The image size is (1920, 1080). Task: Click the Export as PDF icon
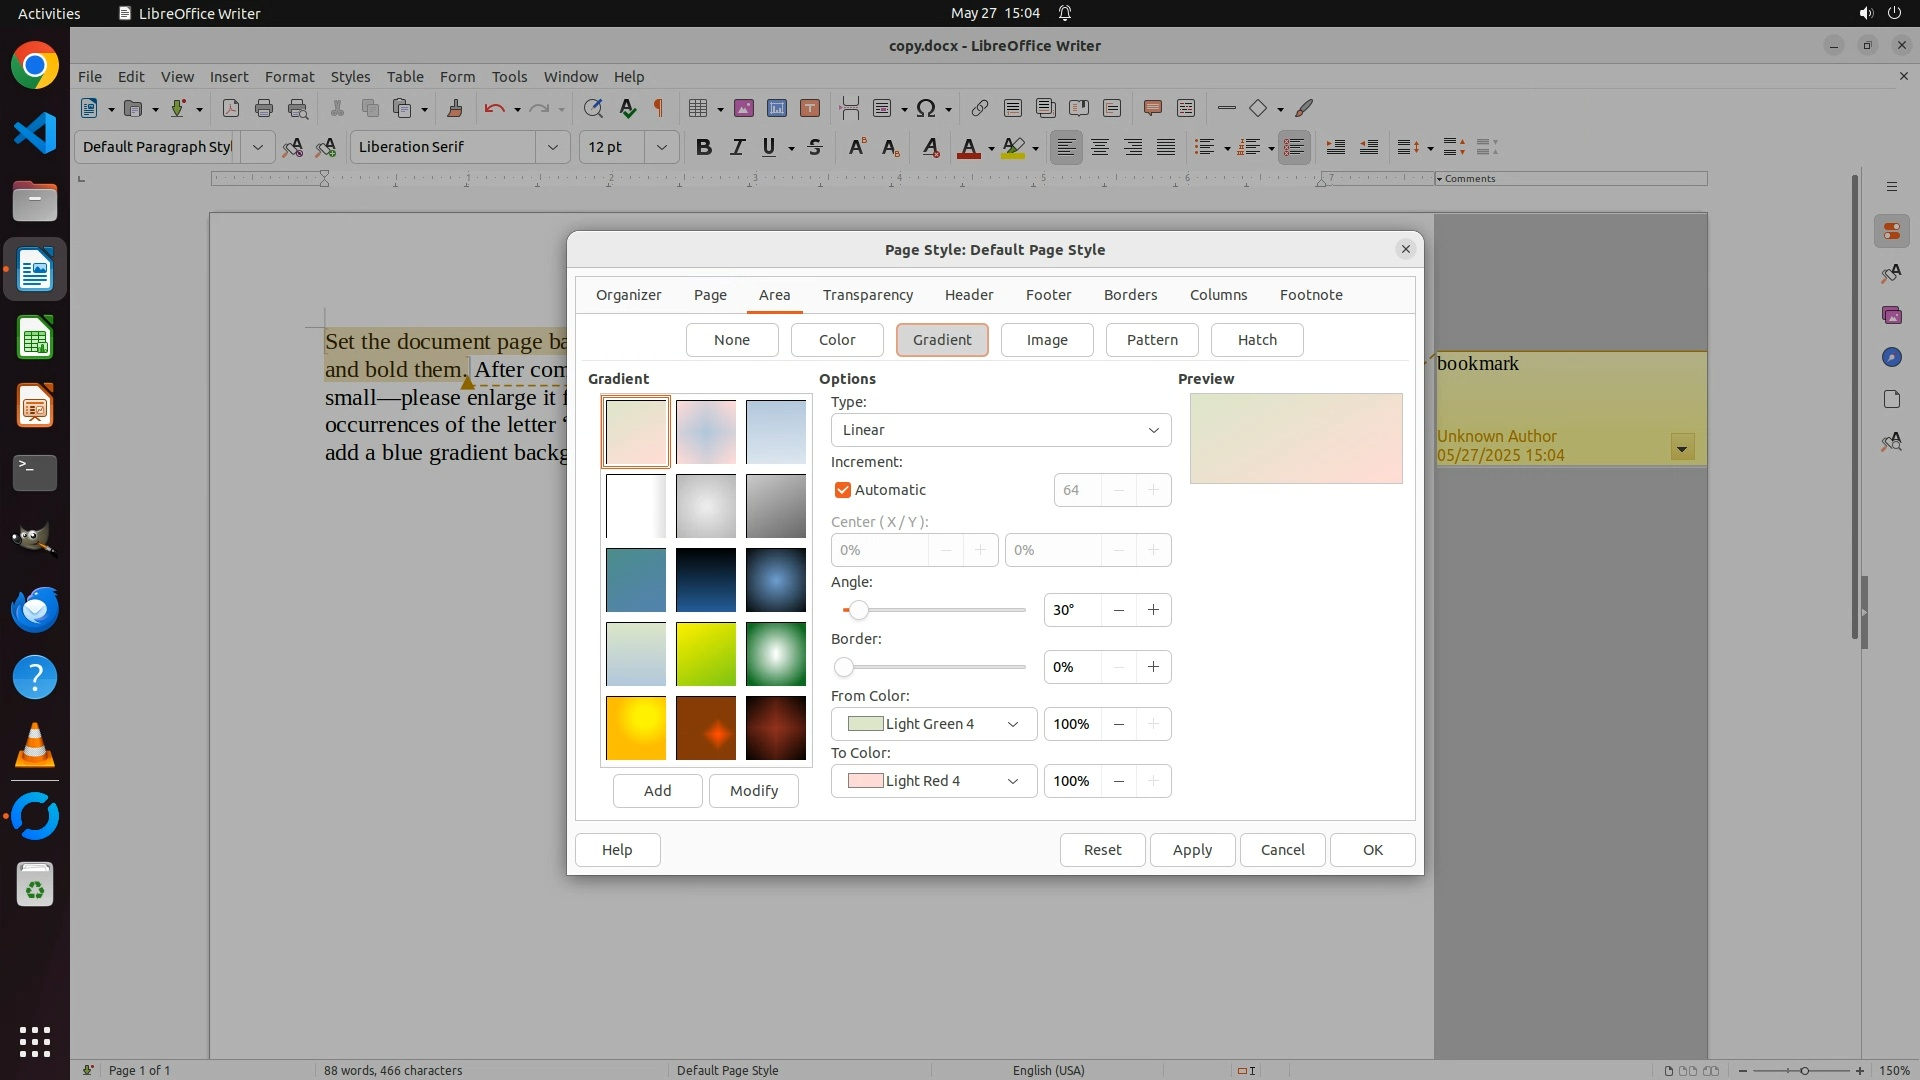coord(231,108)
